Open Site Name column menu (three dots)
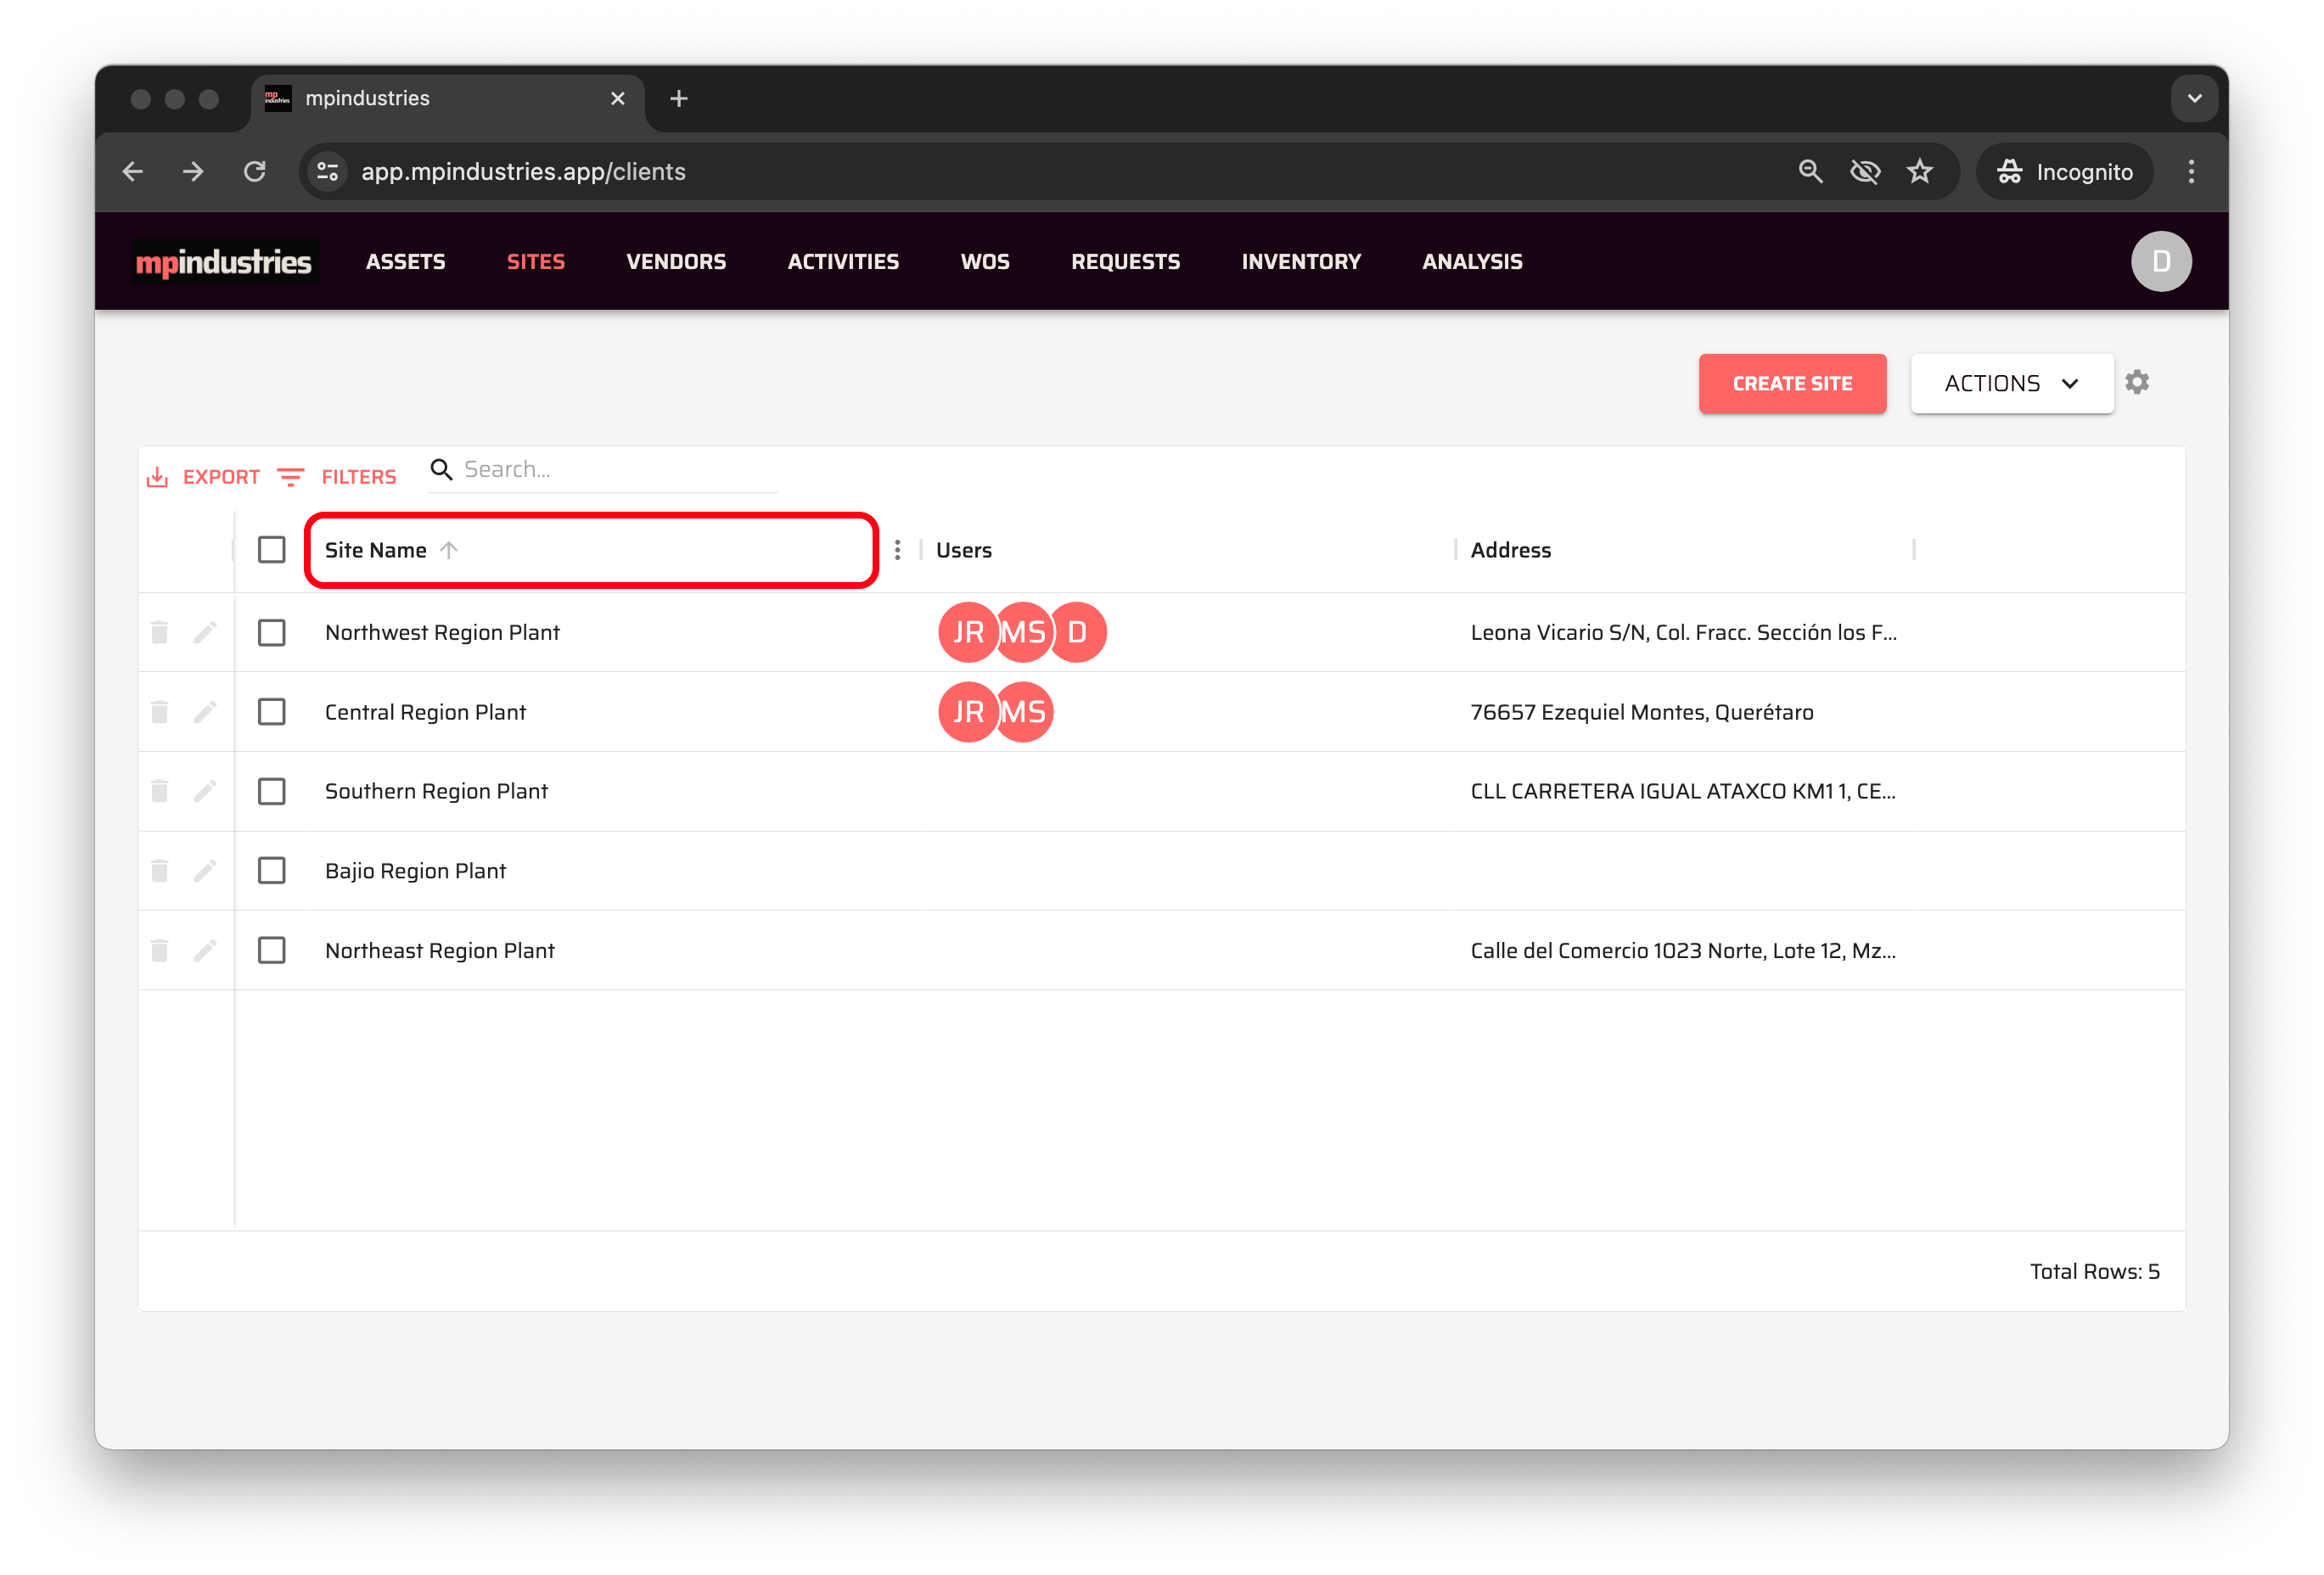The height and width of the screenshot is (1575, 2324). 897,550
